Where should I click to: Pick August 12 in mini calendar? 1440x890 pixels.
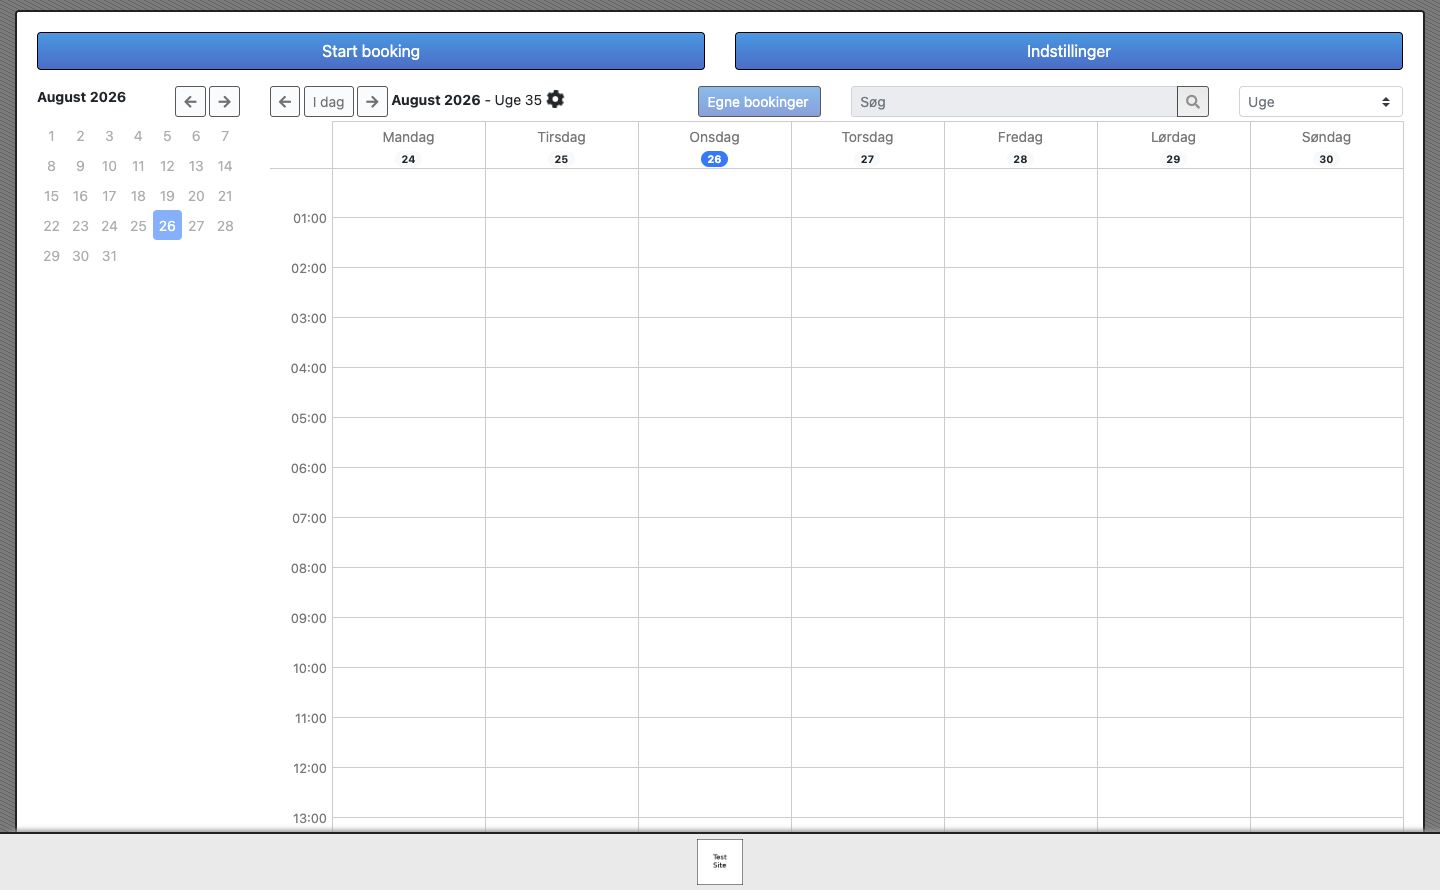point(167,166)
